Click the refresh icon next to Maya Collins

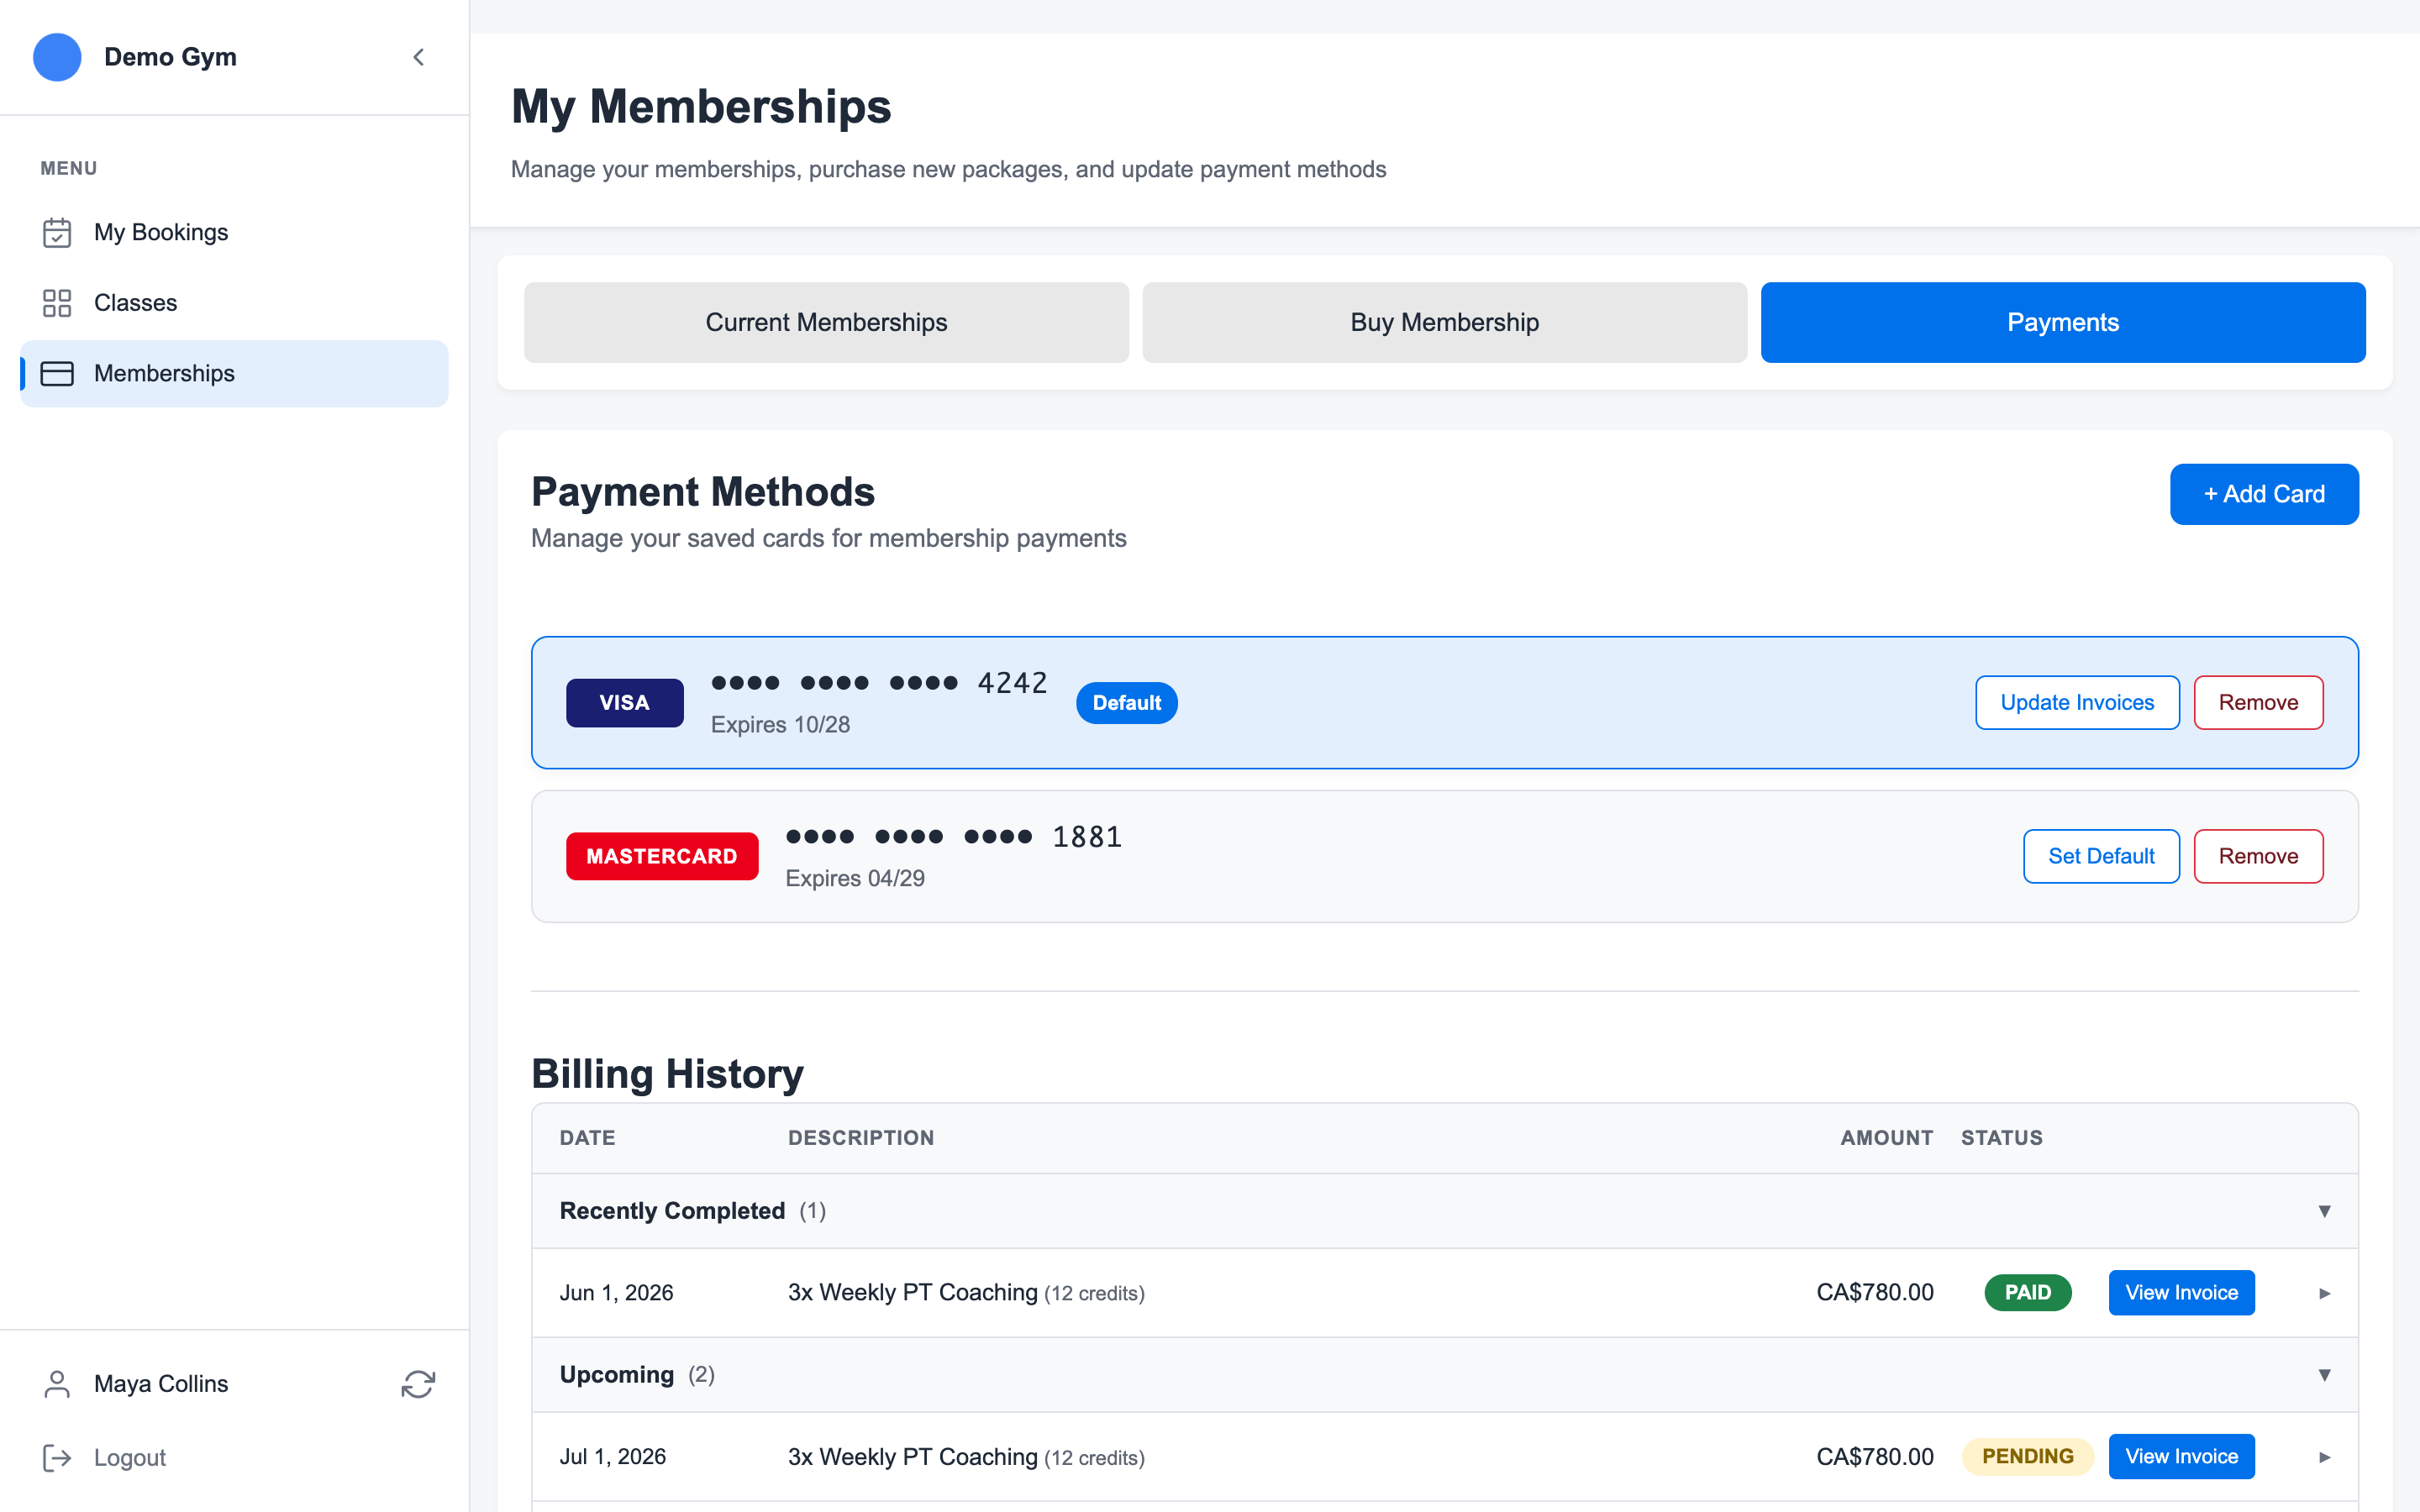pos(418,1384)
